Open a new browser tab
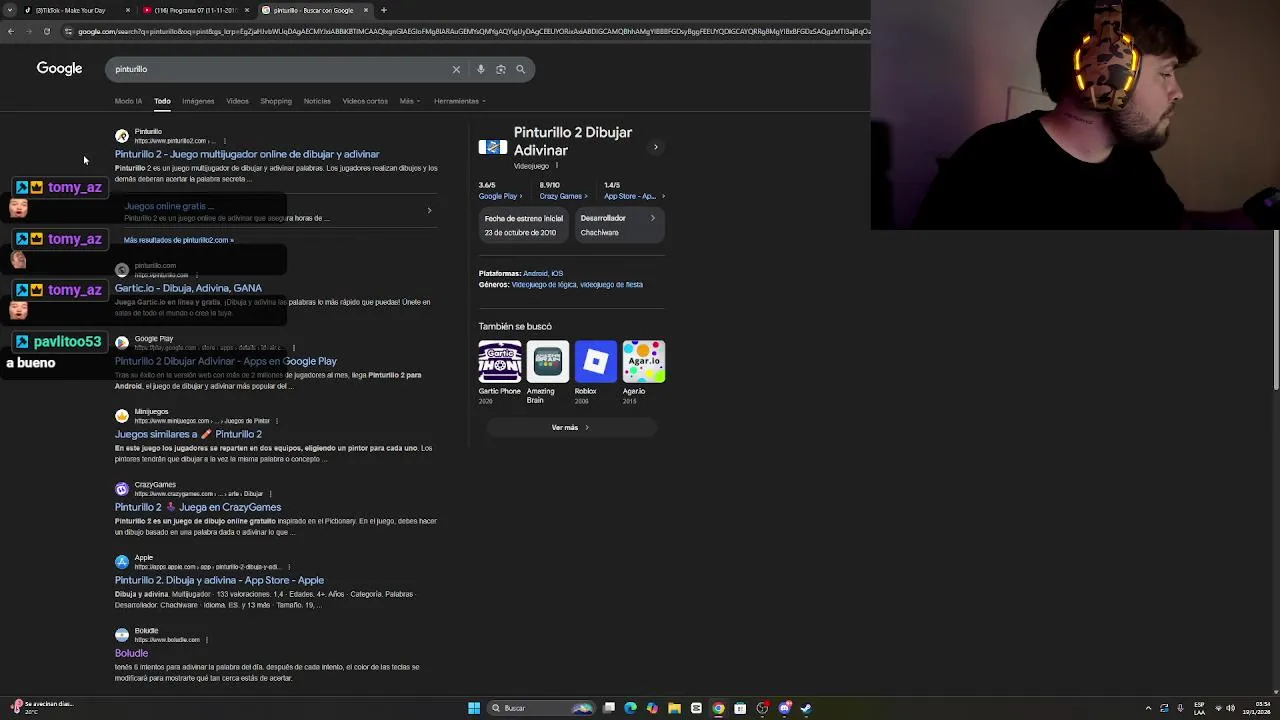 [383, 10]
